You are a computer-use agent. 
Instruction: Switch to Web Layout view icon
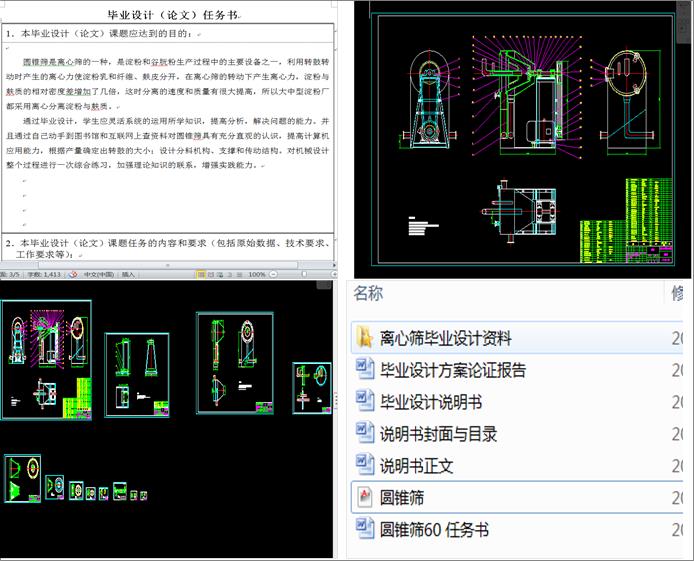220,274
